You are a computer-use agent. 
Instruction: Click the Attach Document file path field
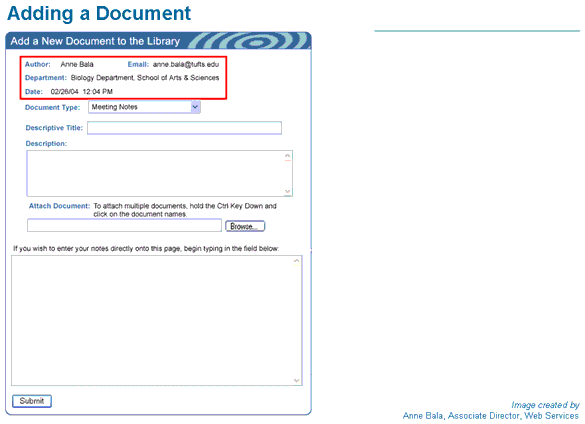(124, 225)
